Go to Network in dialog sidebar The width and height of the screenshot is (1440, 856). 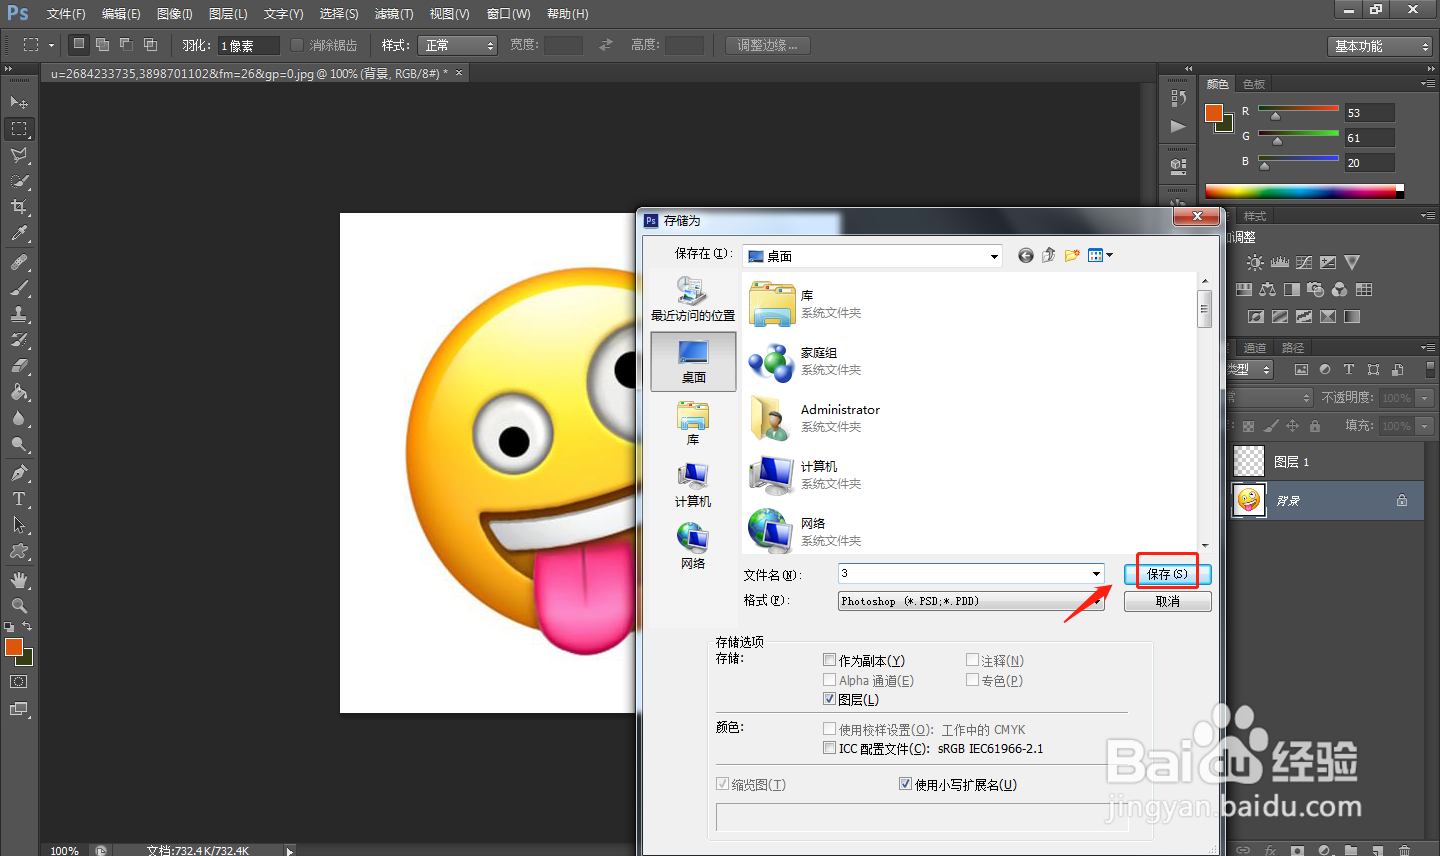693,547
